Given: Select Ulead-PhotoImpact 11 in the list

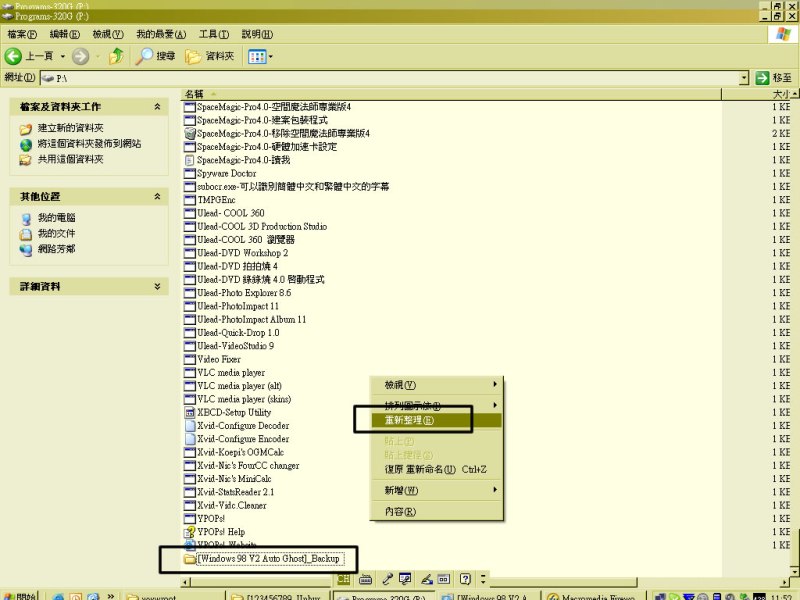Looking at the screenshot, I should coord(238,306).
